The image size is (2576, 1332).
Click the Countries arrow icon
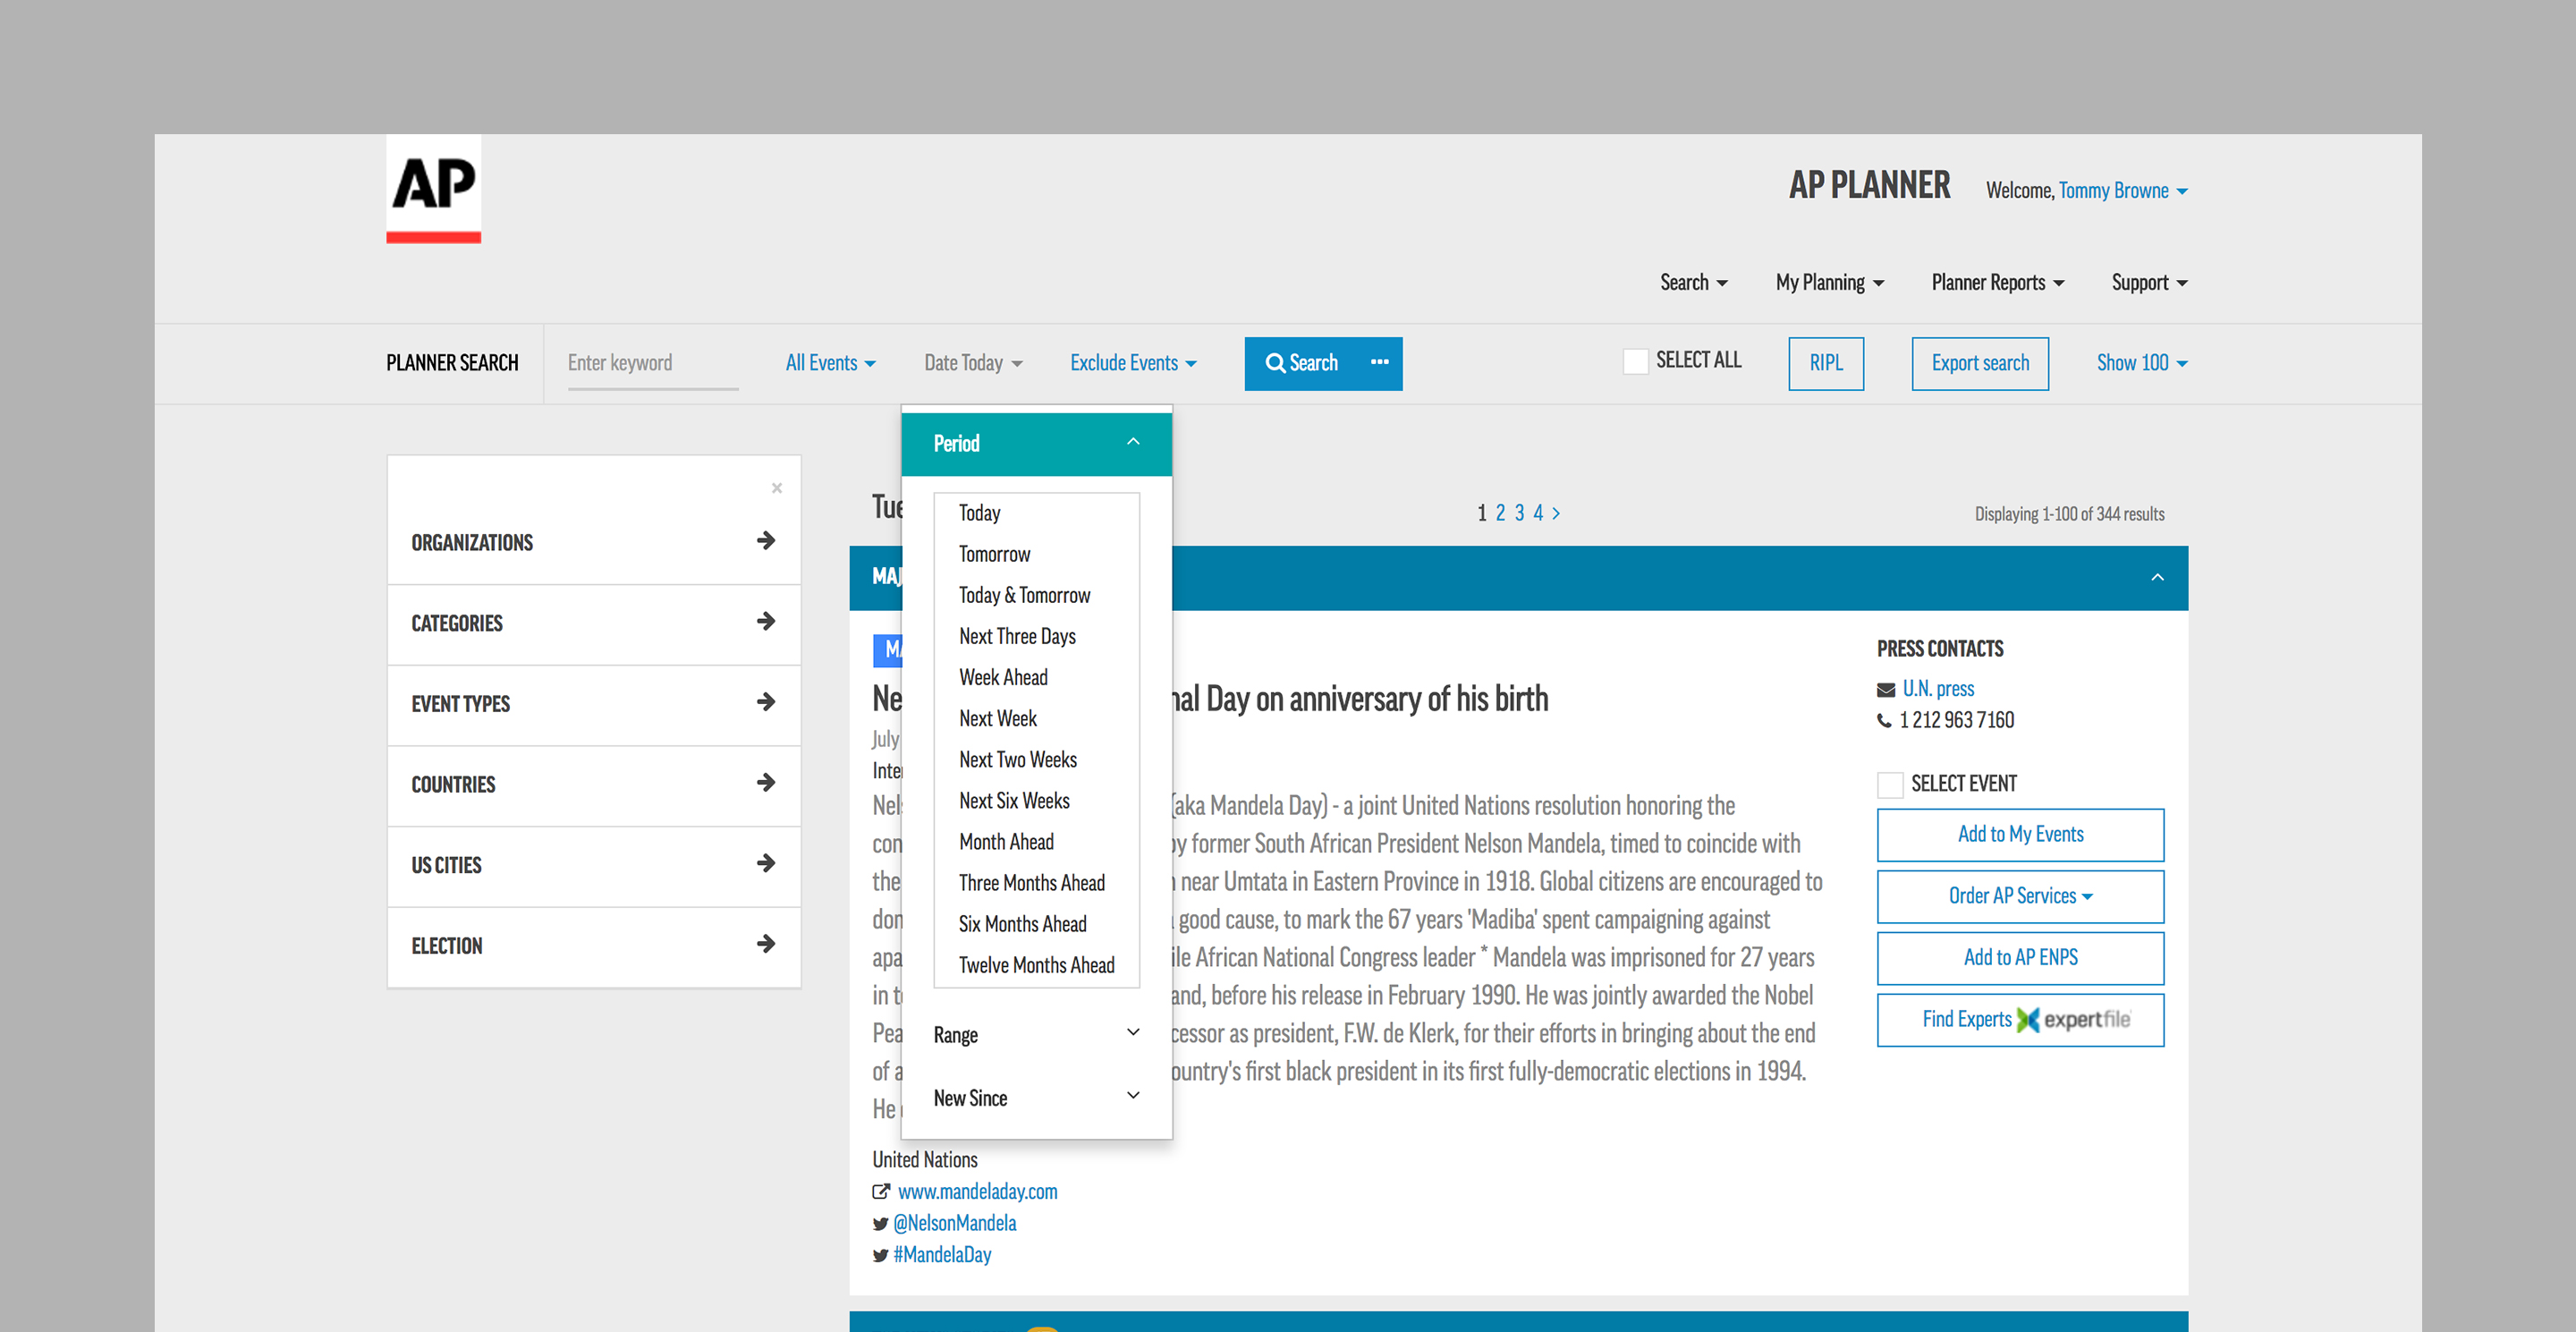[x=766, y=783]
